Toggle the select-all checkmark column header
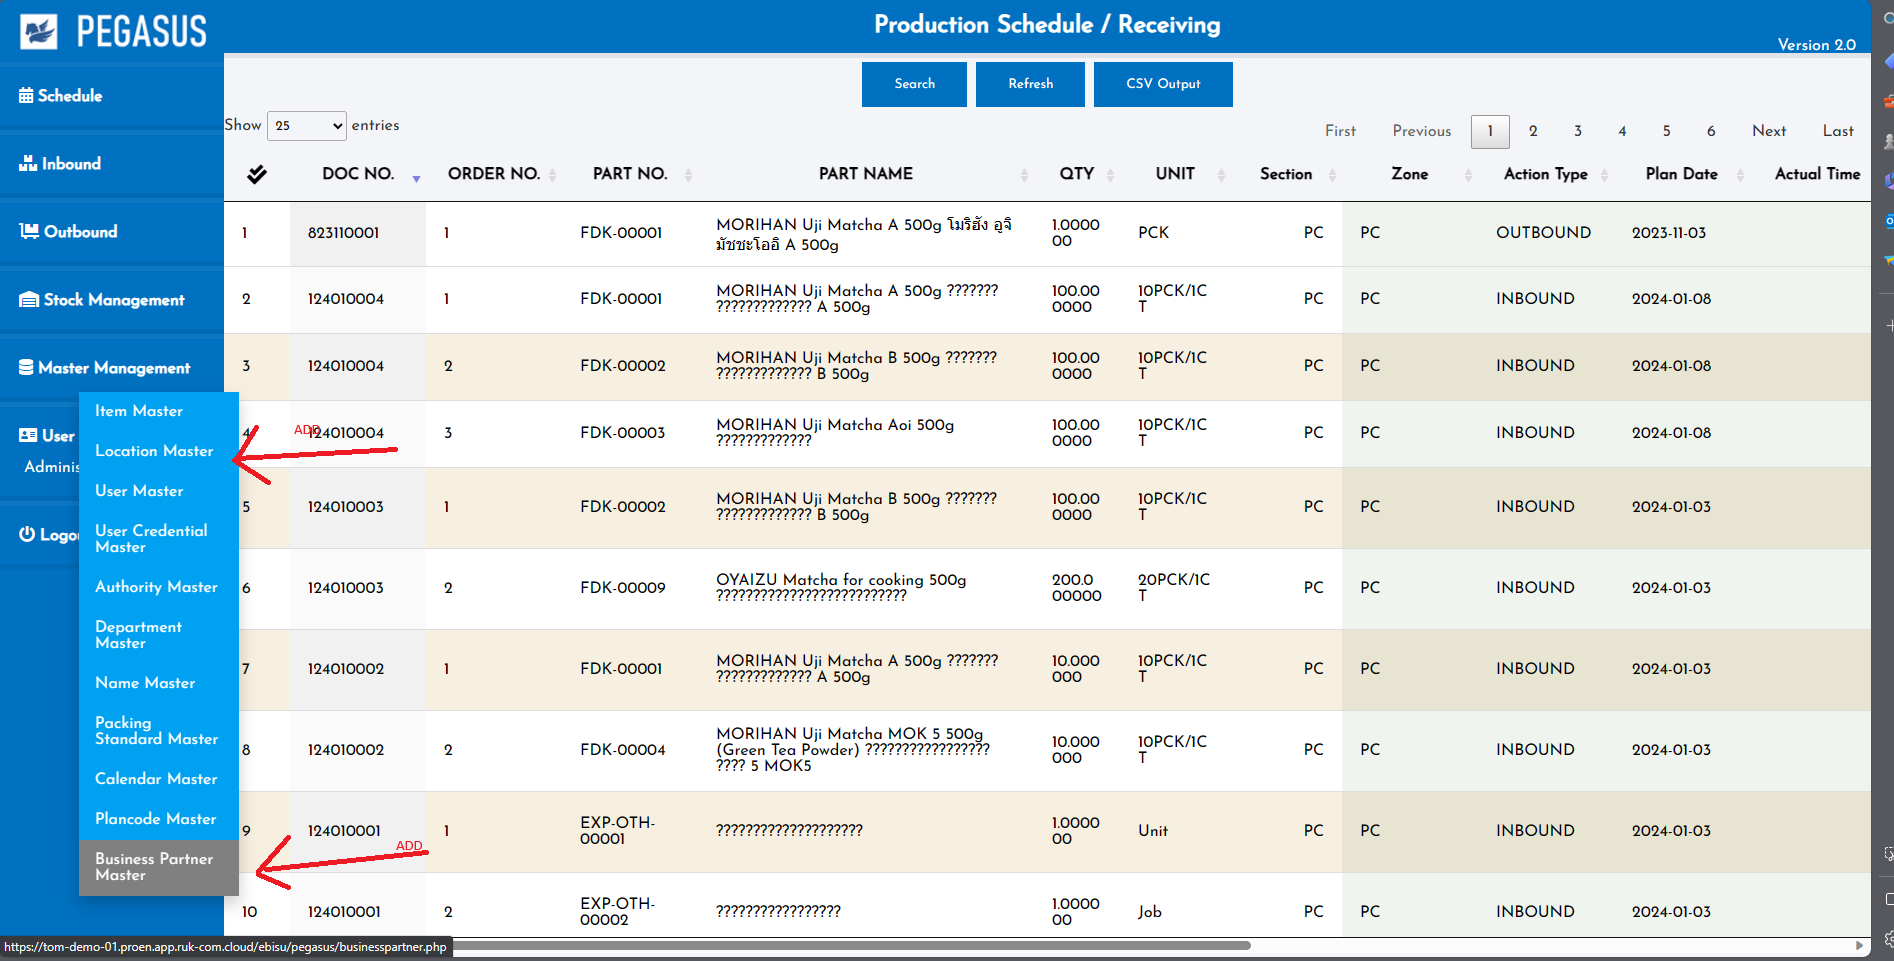This screenshot has width=1894, height=961. click(x=257, y=175)
